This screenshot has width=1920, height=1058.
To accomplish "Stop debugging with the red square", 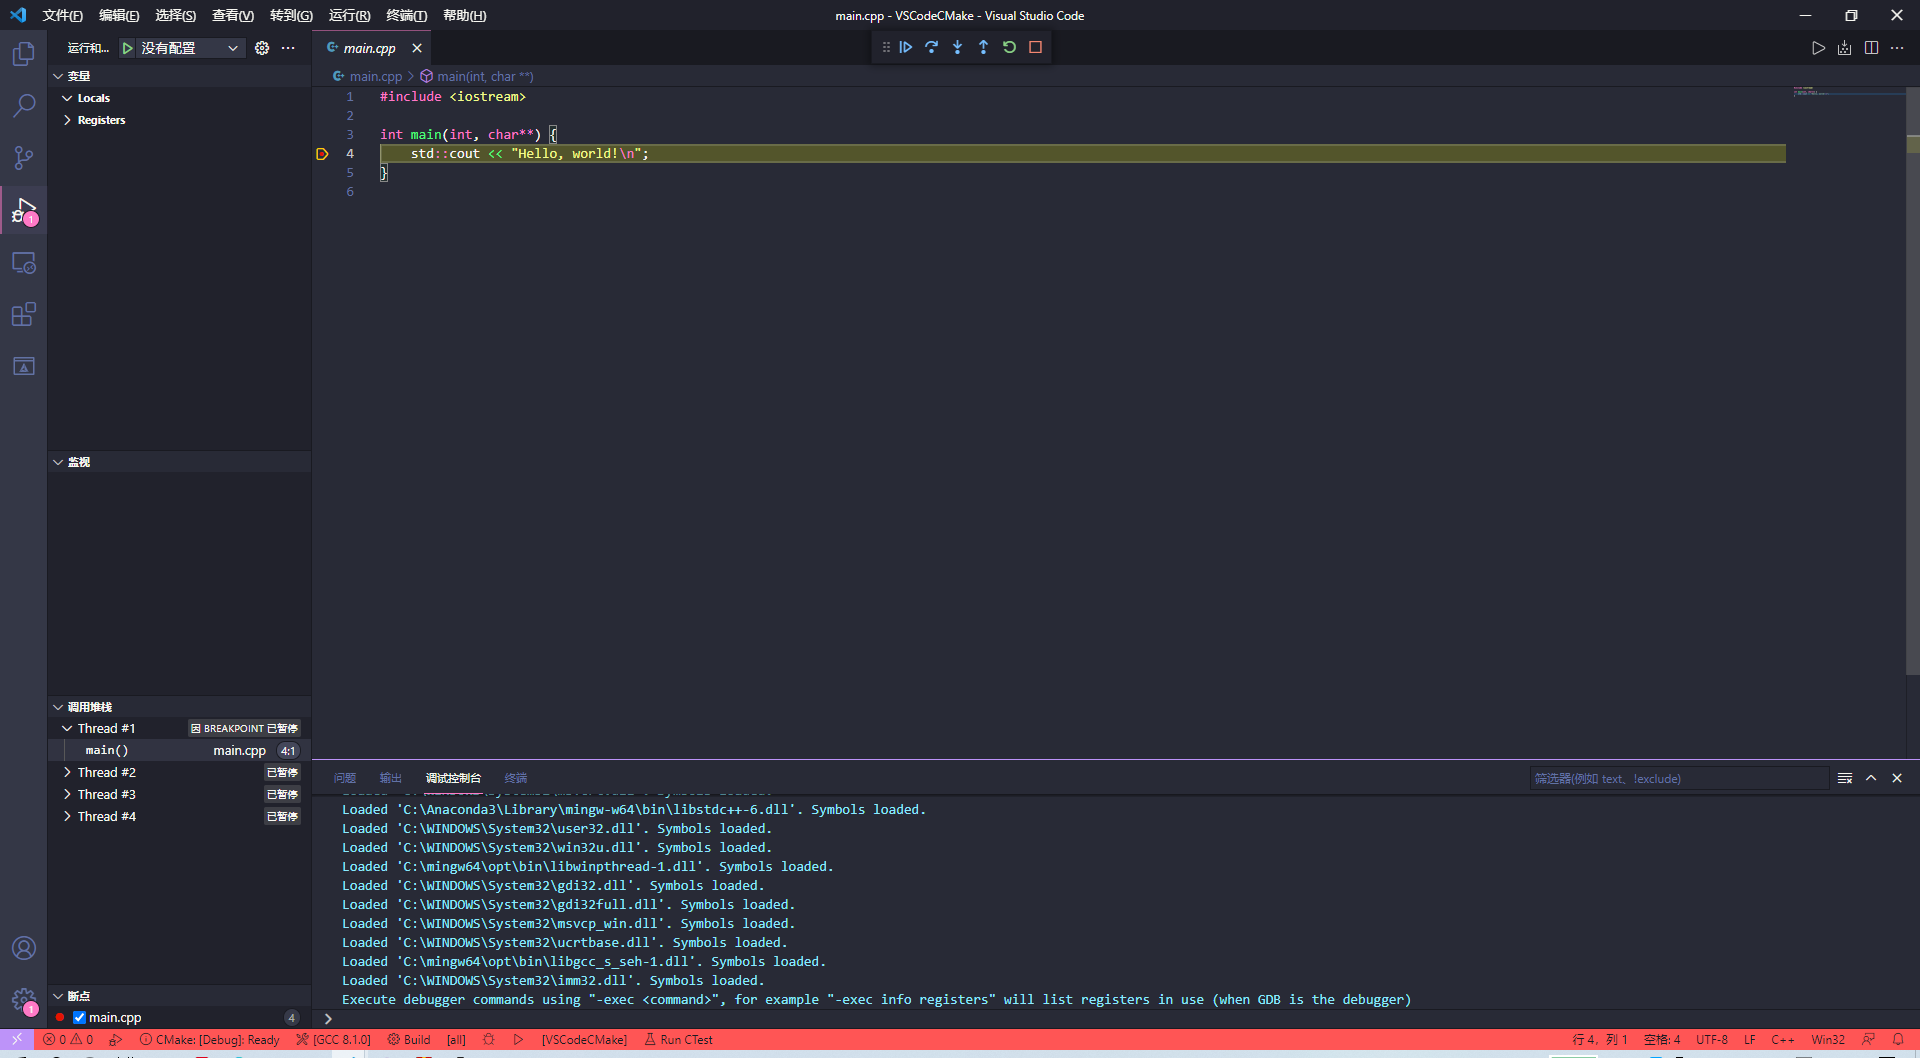I will [x=1035, y=47].
